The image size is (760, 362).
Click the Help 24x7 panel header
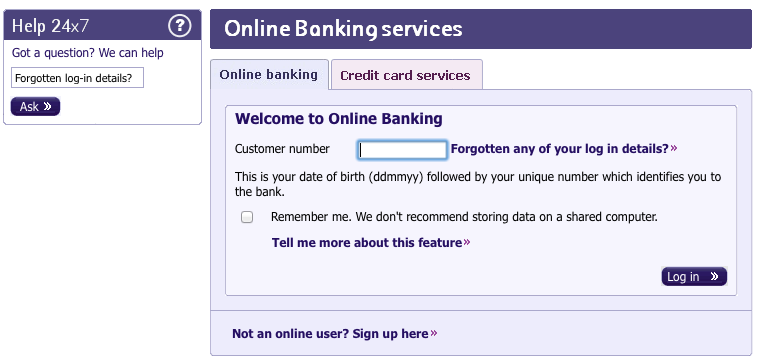[102, 26]
